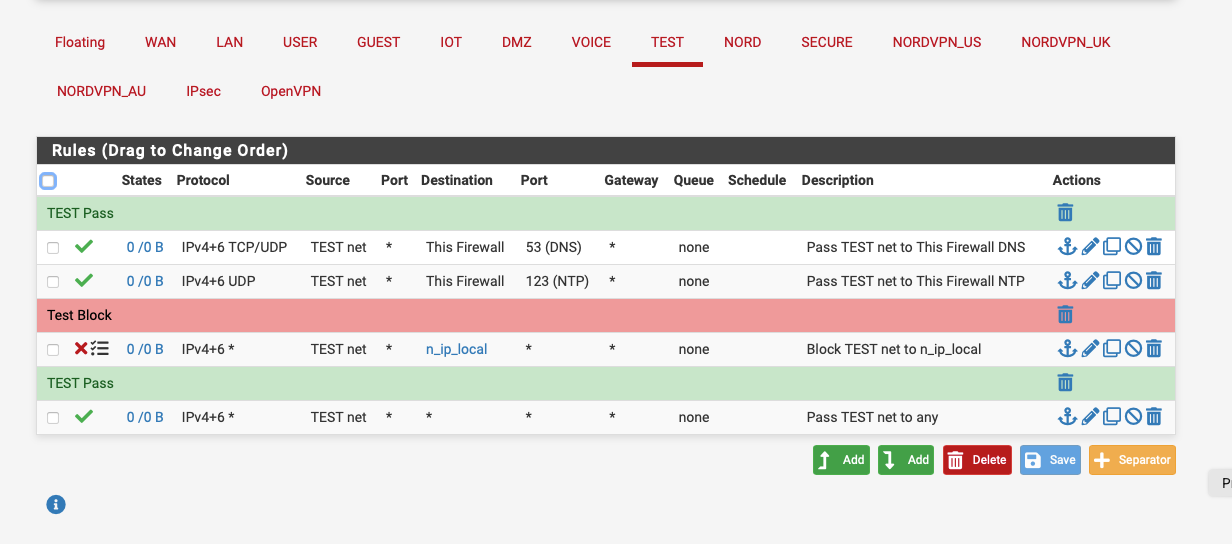This screenshot has width=1232, height=544.
Task: Select the '123 (NTP)' port cell
Action: coord(559,281)
